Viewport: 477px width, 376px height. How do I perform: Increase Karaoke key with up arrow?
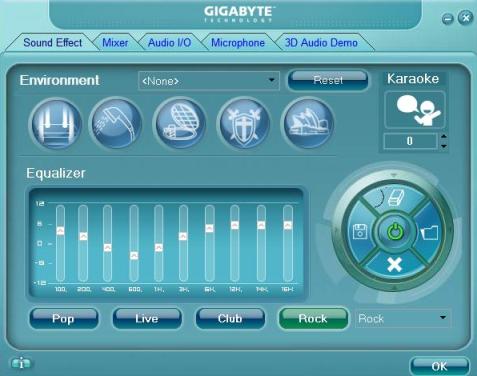coord(444,136)
